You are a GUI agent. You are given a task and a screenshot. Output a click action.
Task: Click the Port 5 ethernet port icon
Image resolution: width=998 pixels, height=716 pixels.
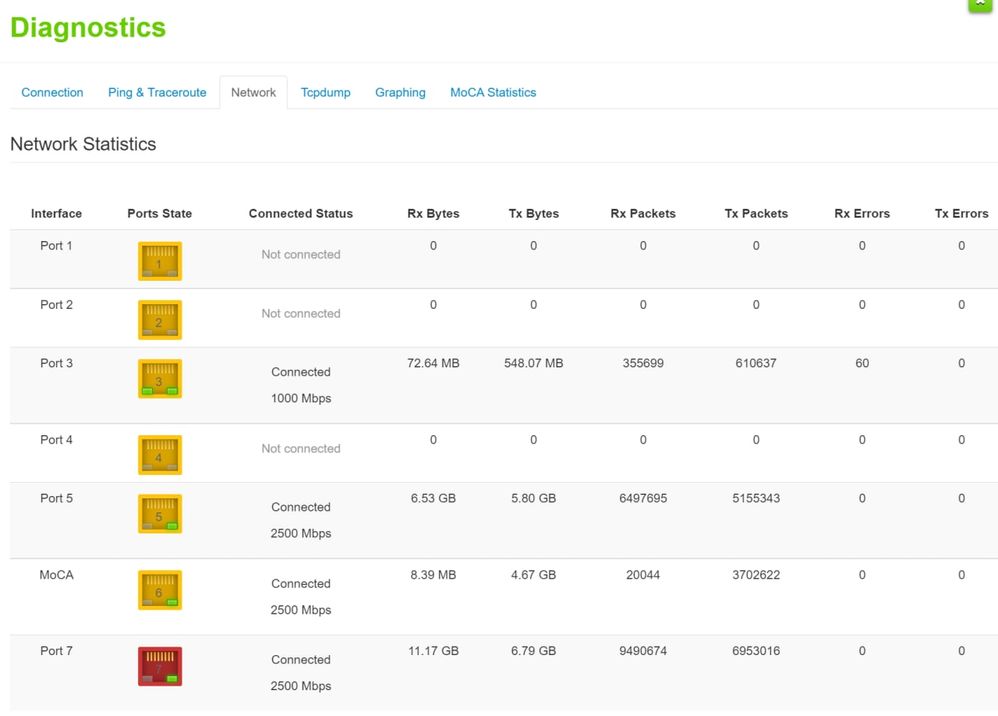click(159, 515)
